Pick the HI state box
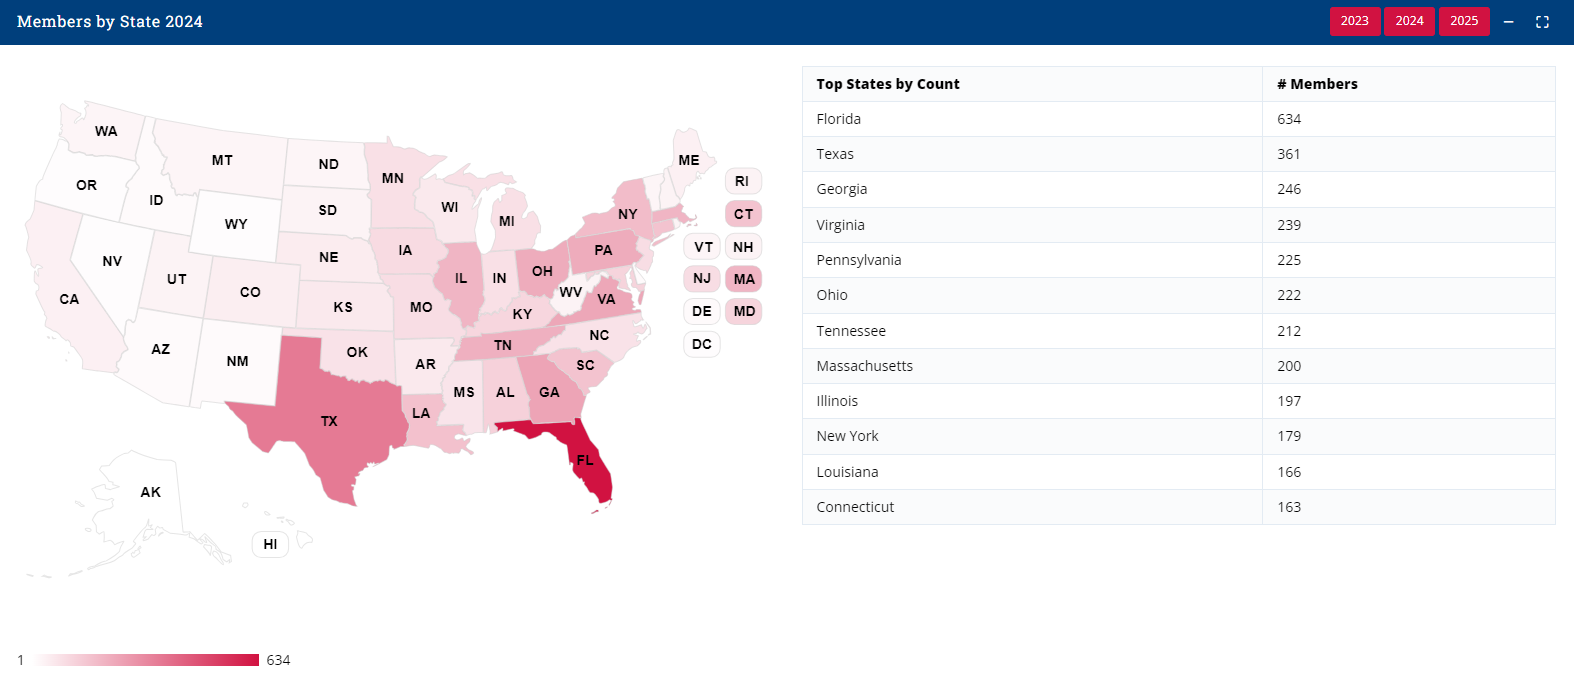This screenshot has height=677, width=1574. coord(270,544)
